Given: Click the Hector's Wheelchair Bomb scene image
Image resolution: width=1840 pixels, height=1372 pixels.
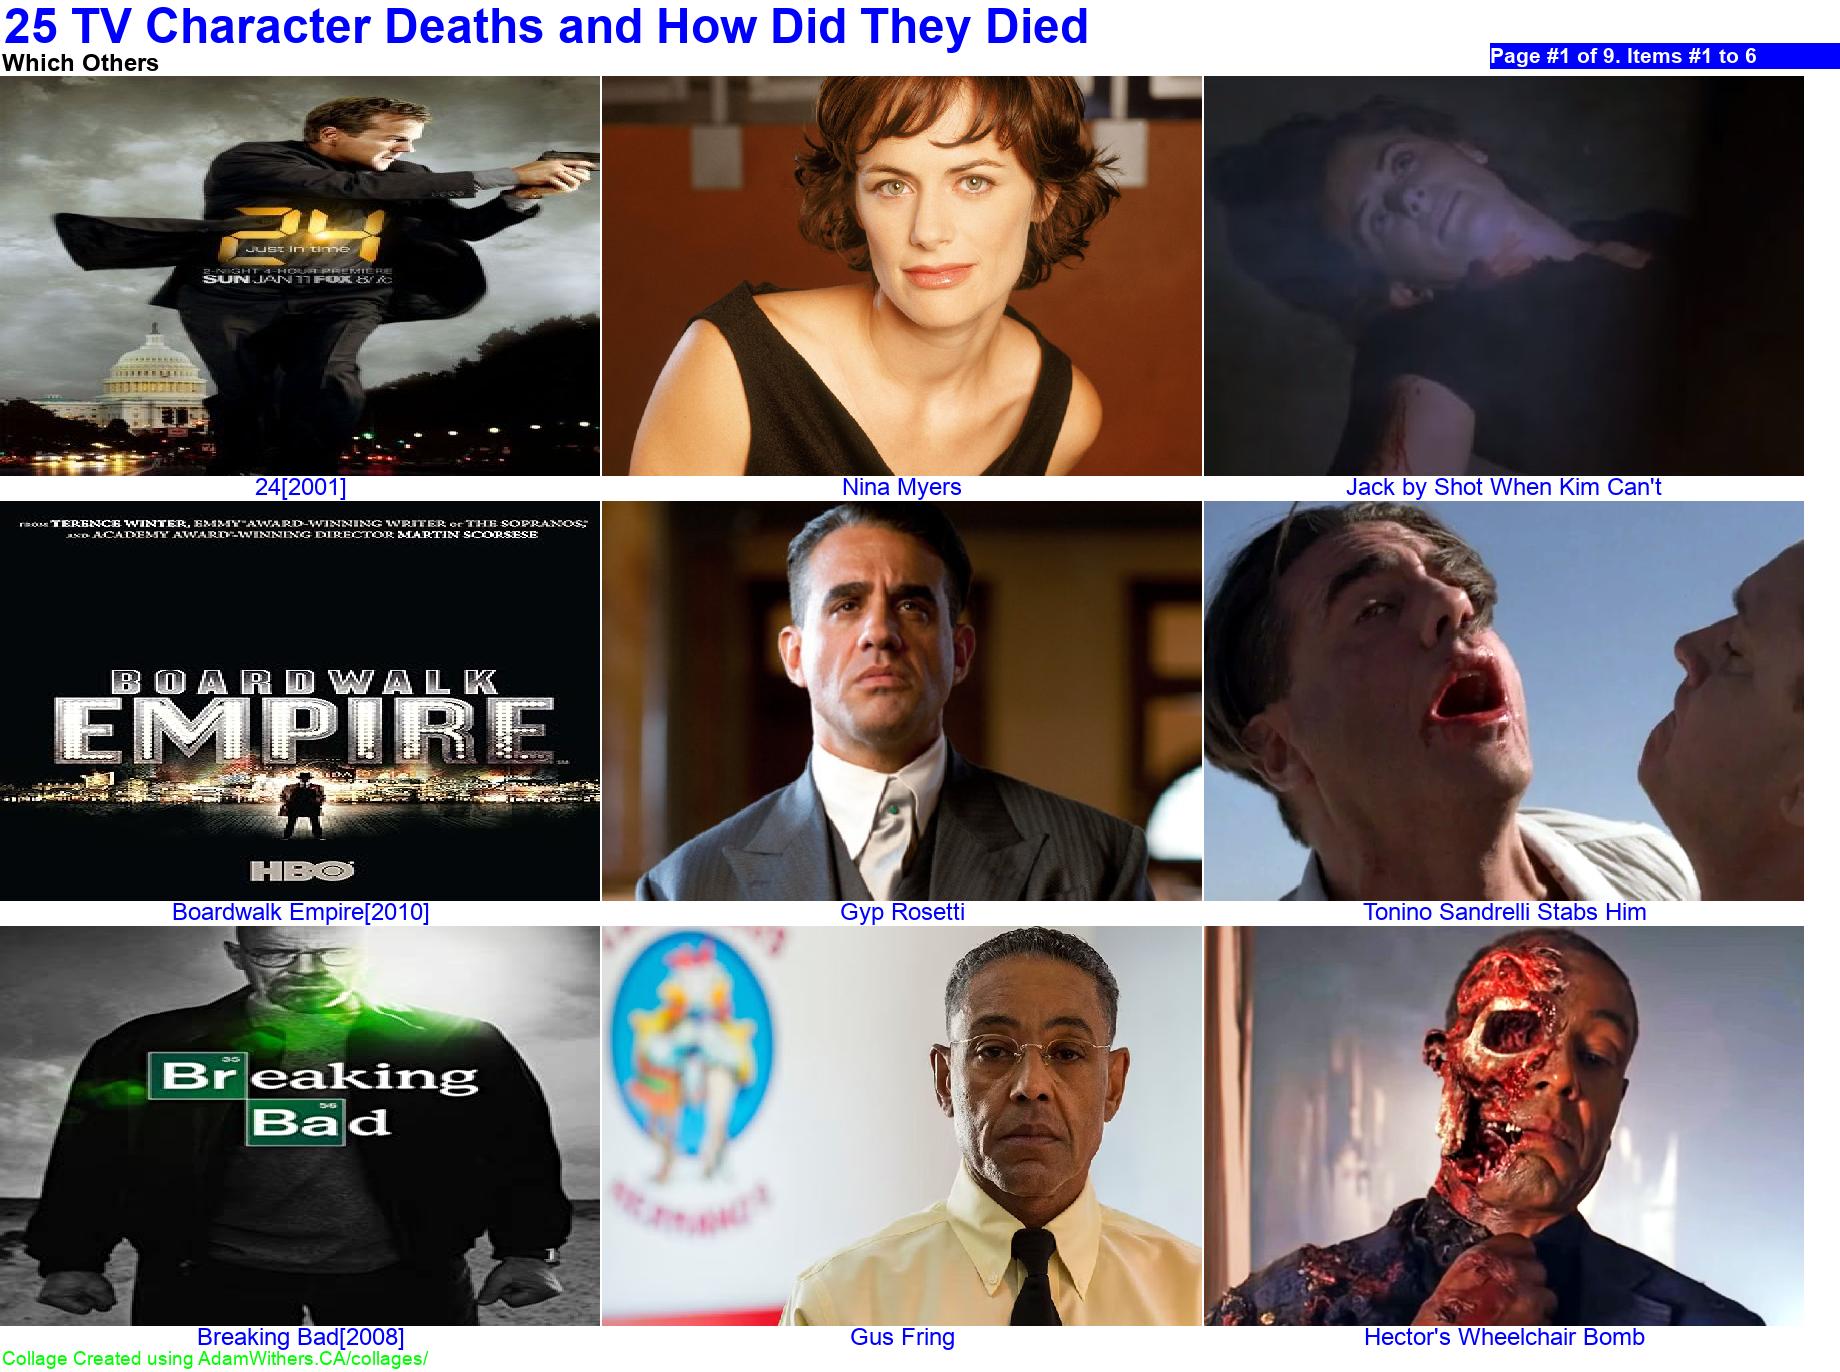Looking at the screenshot, I should tap(1504, 1126).
